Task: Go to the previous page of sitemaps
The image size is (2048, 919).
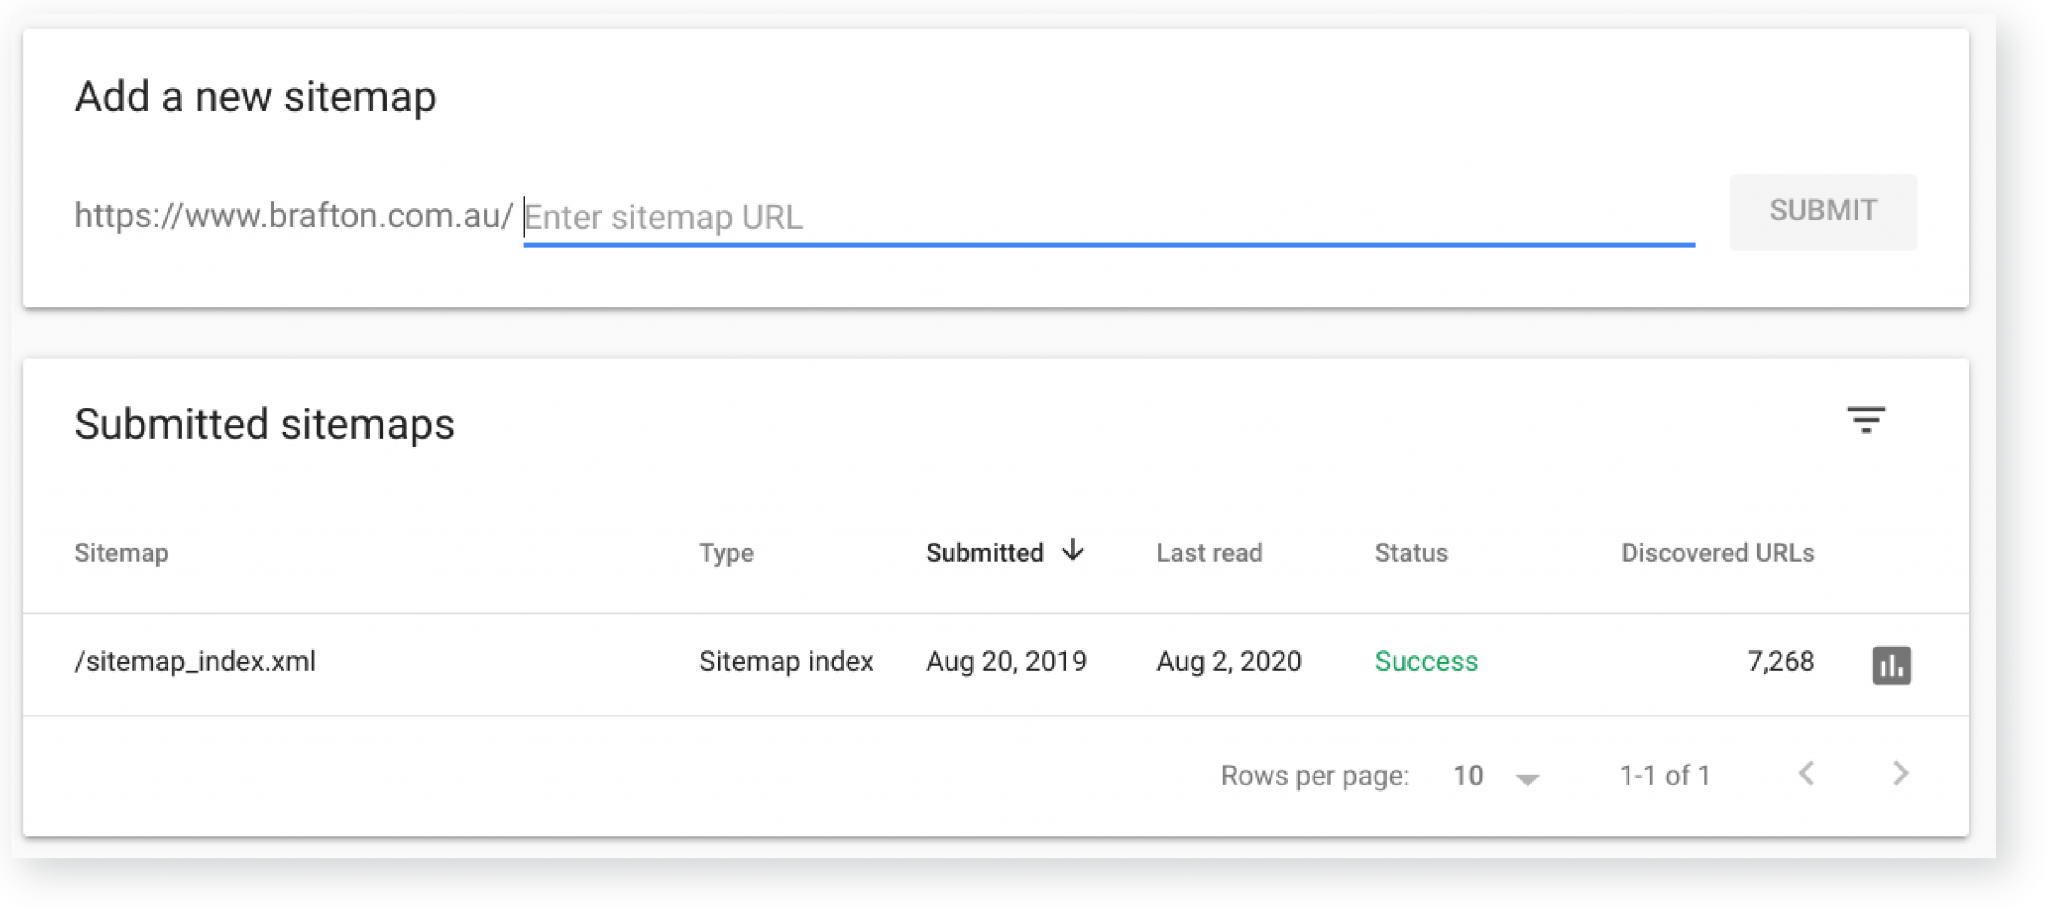Action: click(1806, 773)
